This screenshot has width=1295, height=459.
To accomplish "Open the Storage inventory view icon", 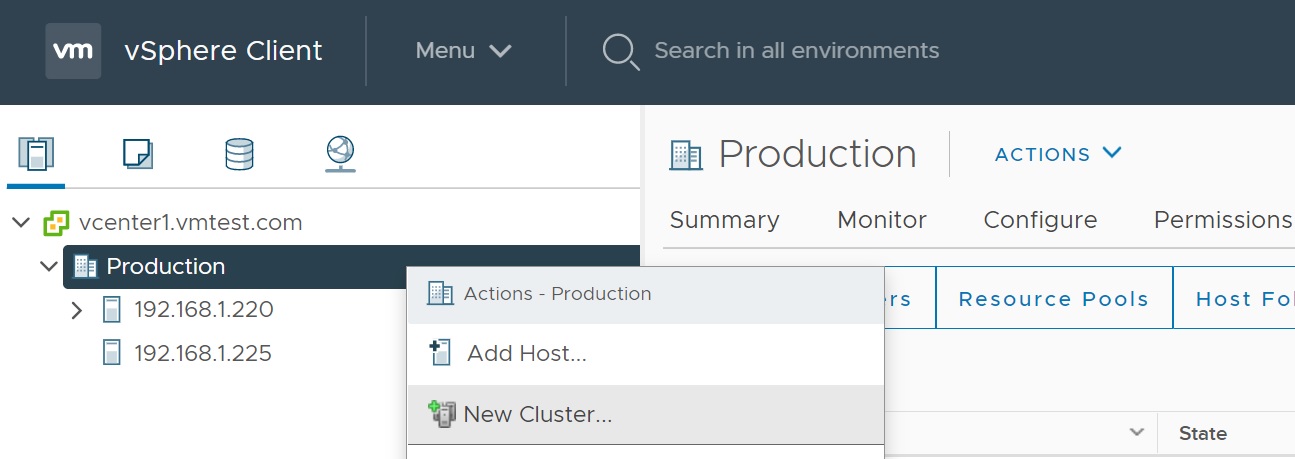I will coord(239,154).
